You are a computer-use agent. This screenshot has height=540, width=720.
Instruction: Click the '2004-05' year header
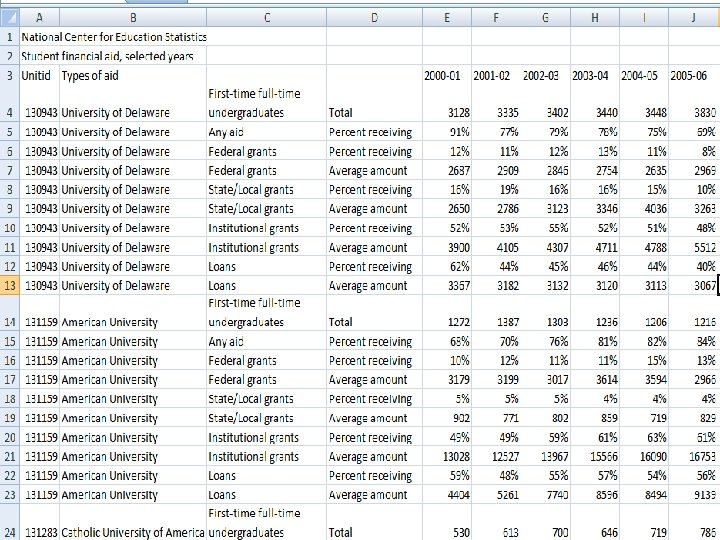click(x=639, y=75)
